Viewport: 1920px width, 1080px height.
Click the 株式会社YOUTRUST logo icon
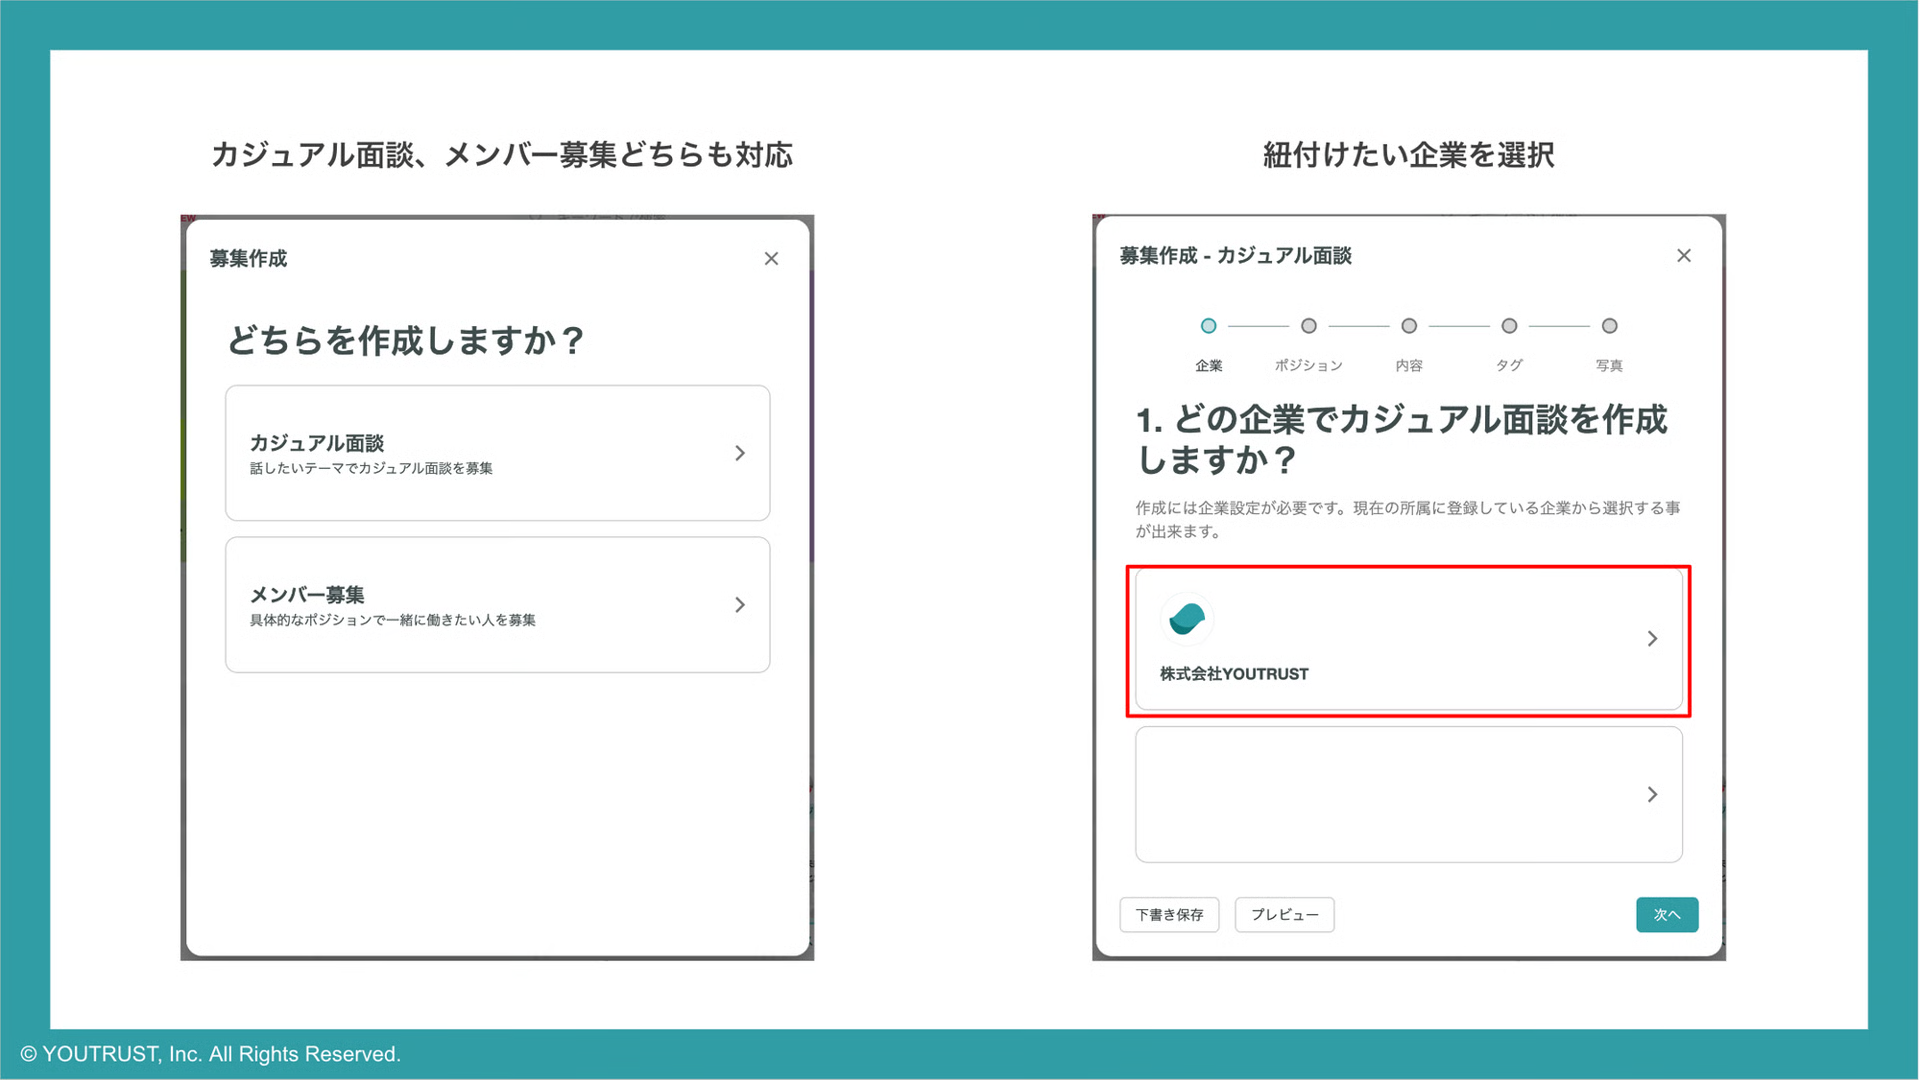pyautogui.click(x=1187, y=619)
